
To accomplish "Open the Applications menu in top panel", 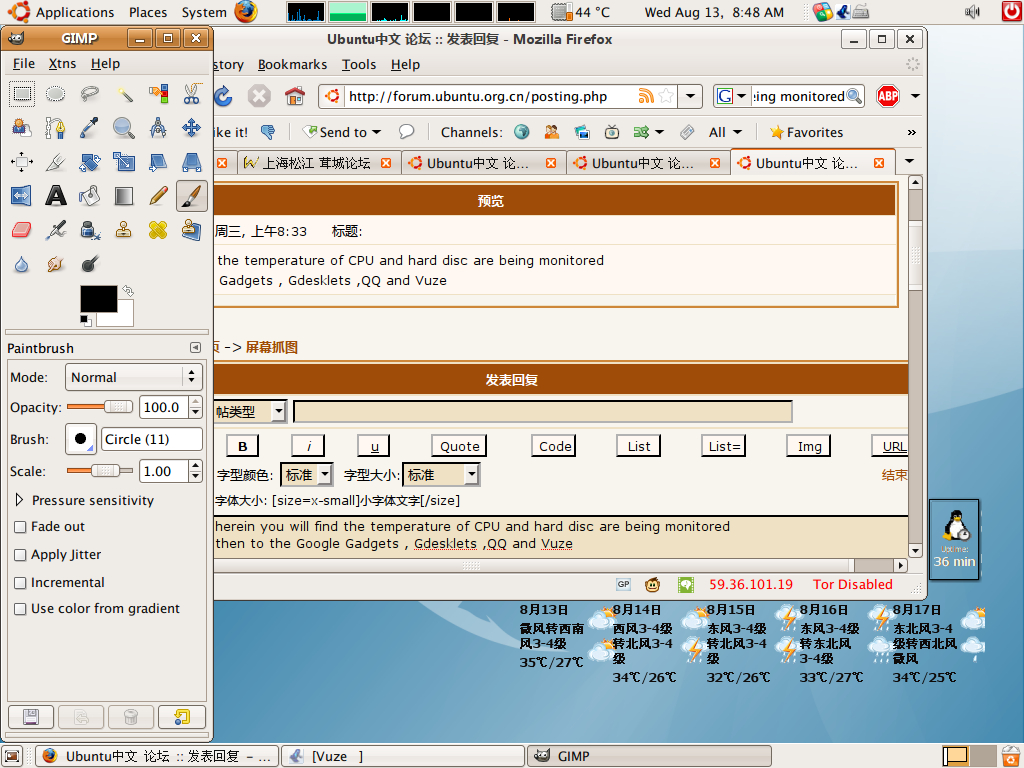I will 74,12.
